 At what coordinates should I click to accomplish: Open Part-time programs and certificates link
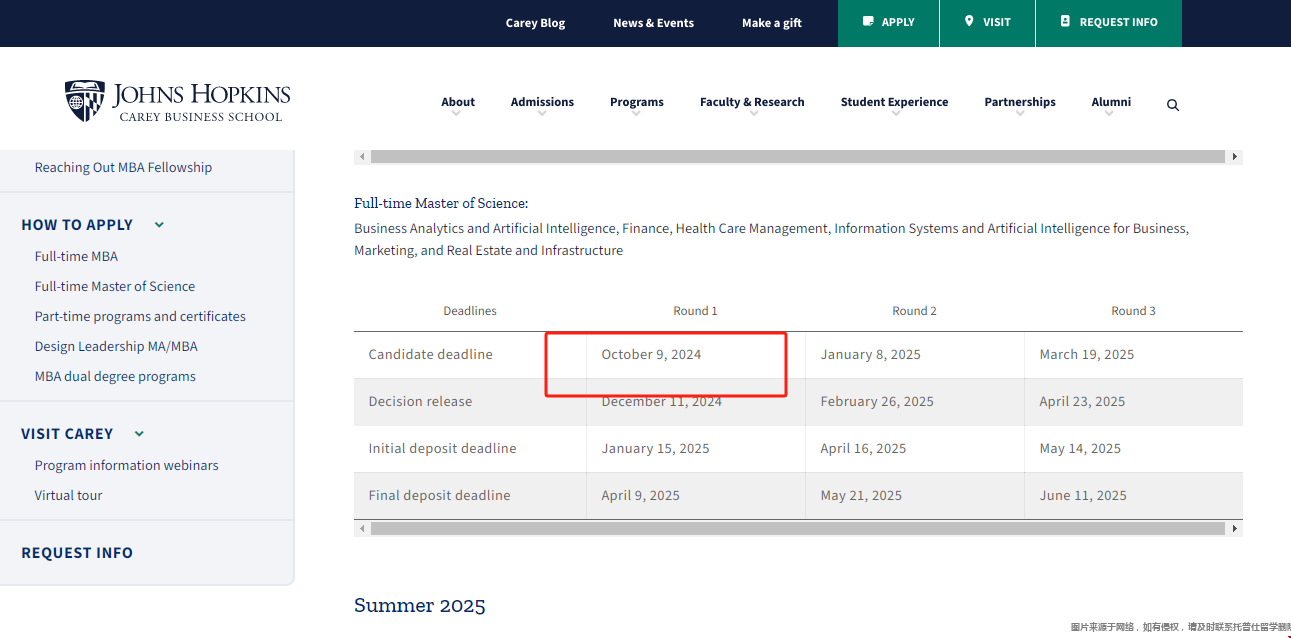(140, 317)
